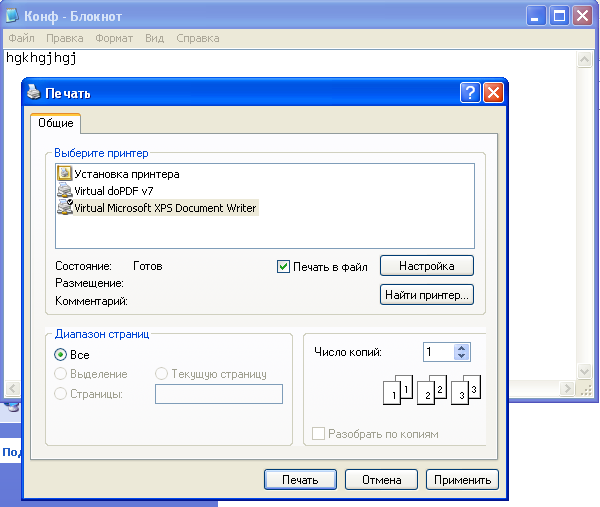Minimize the Notepad window
The width and height of the screenshot is (600, 507).
(536, 16)
